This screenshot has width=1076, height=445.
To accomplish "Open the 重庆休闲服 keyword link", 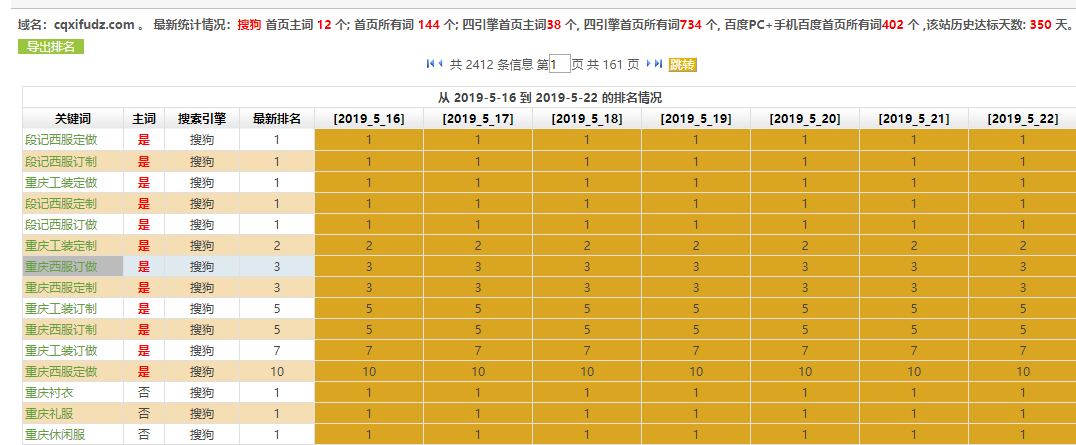I will [55, 434].
